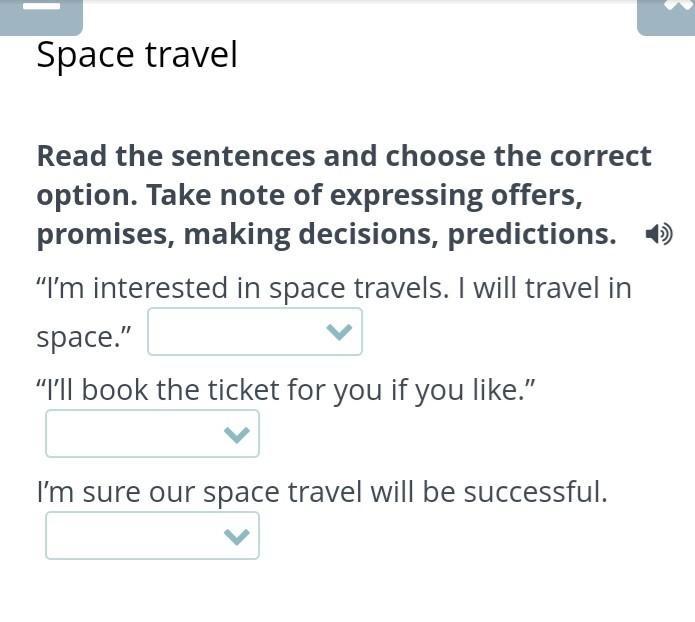Click the chevron arrow of first answer dropdown
Viewport: 695px width, 622px height.
(x=339, y=332)
